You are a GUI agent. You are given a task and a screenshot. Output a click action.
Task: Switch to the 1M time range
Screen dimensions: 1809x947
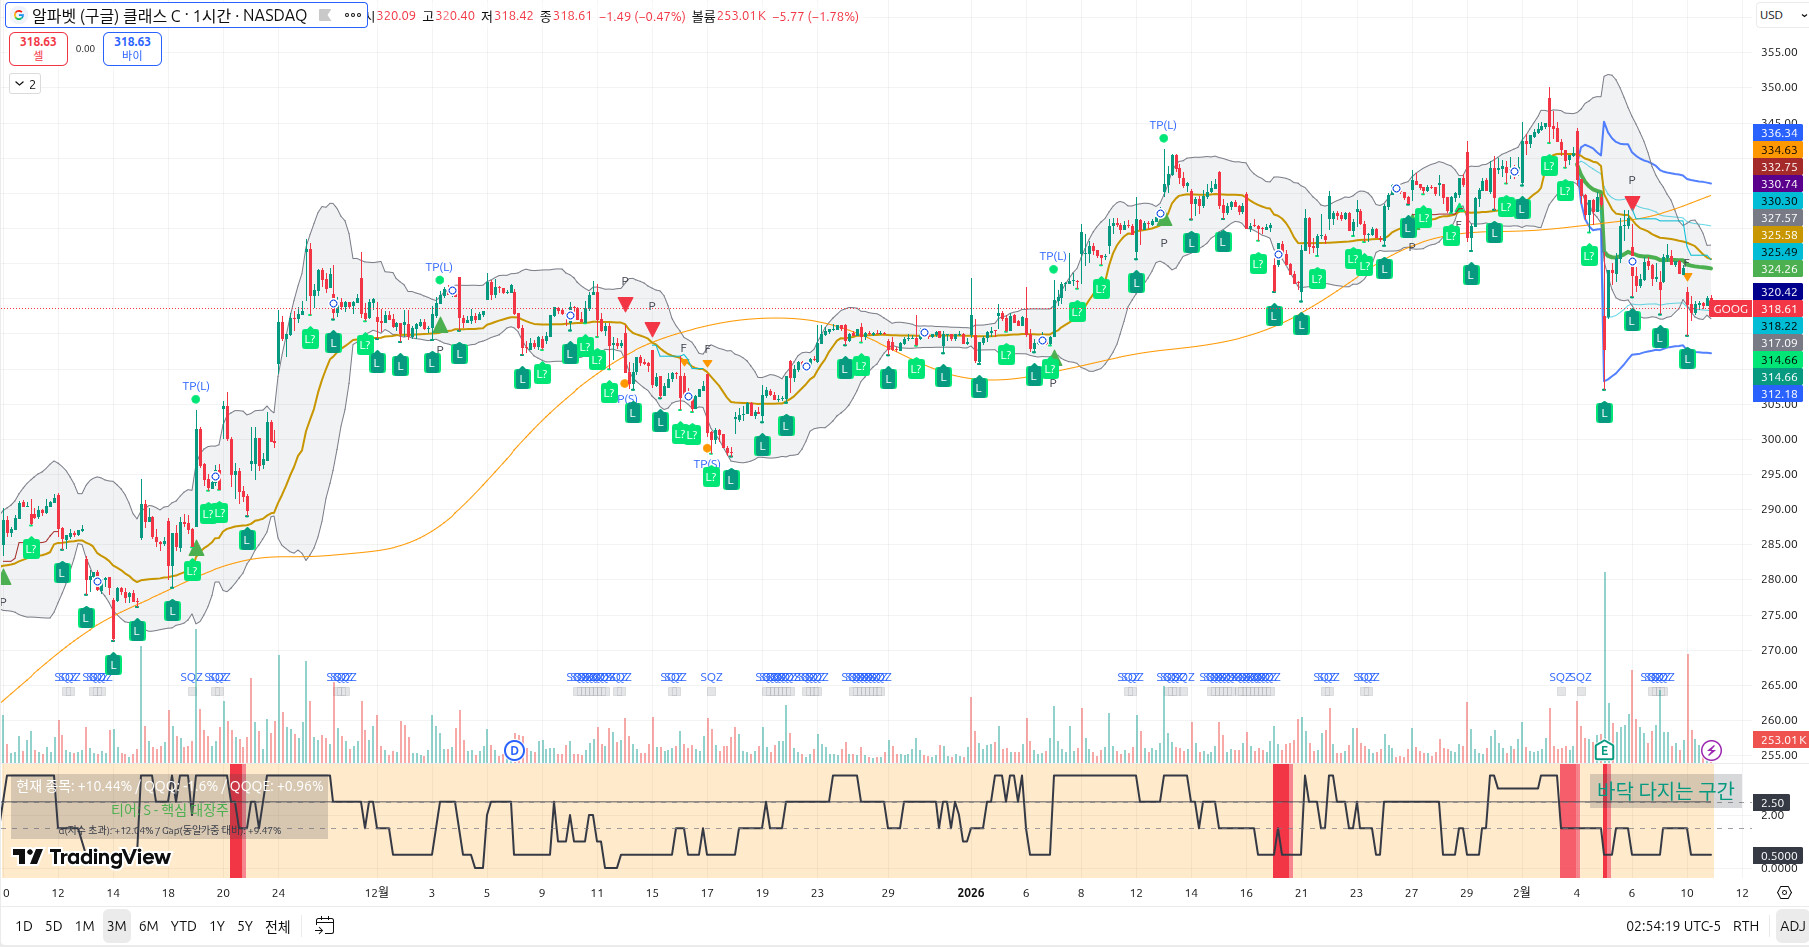[x=85, y=926]
